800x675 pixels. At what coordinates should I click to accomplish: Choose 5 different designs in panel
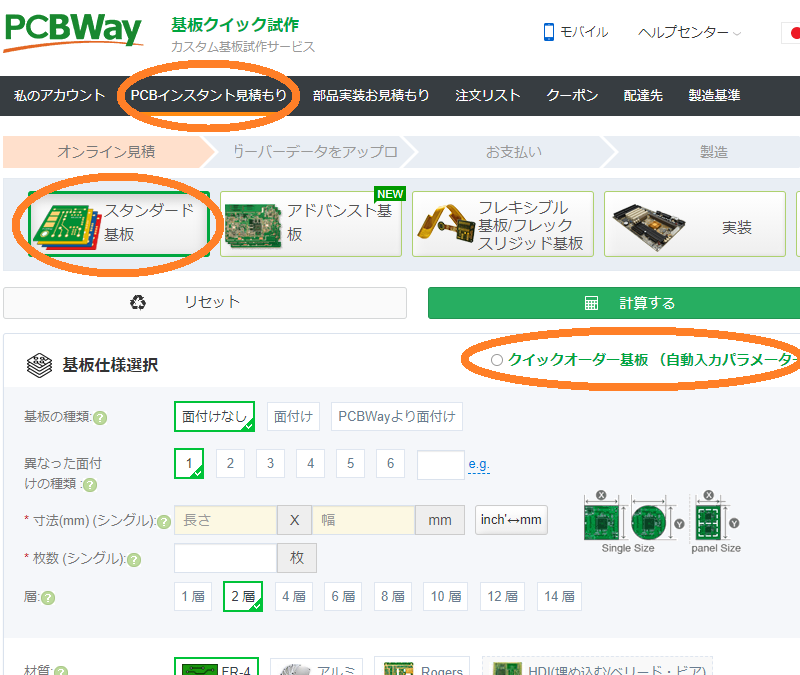coord(351,463)
